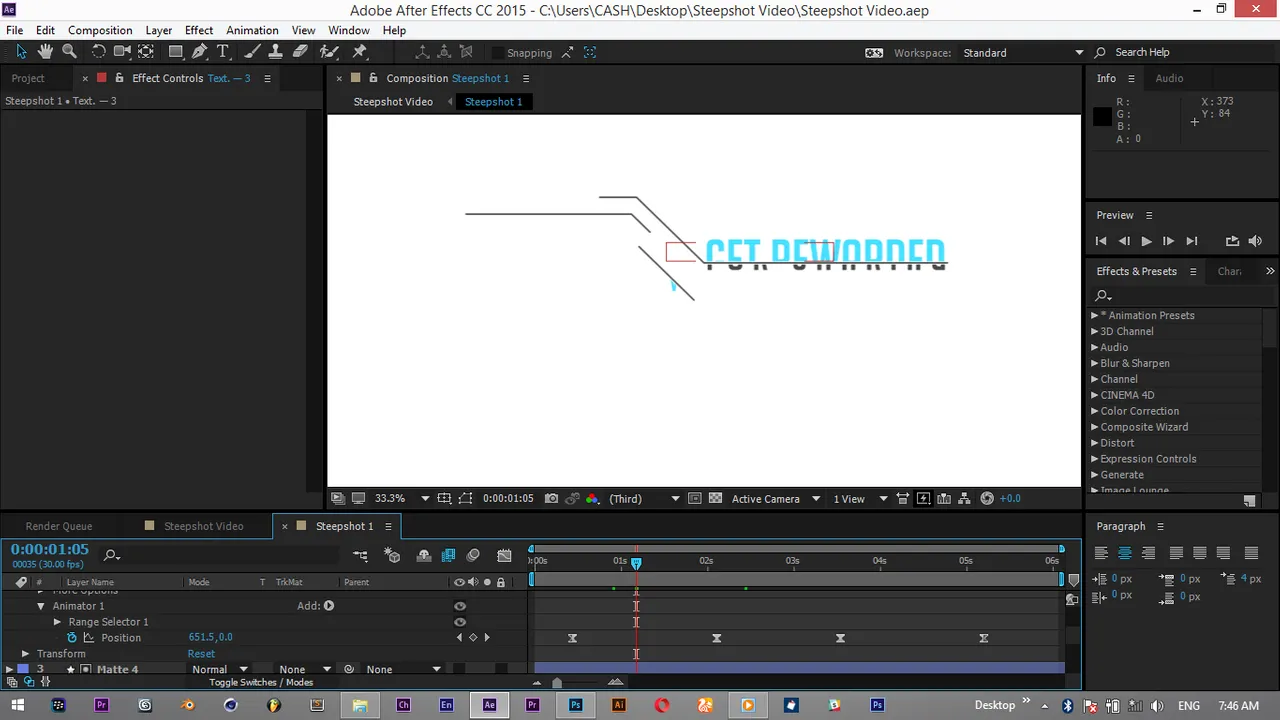Screen dimensions: 1280x720
Task: Expand the Range Selector 1 group
Action: (57, 622)
